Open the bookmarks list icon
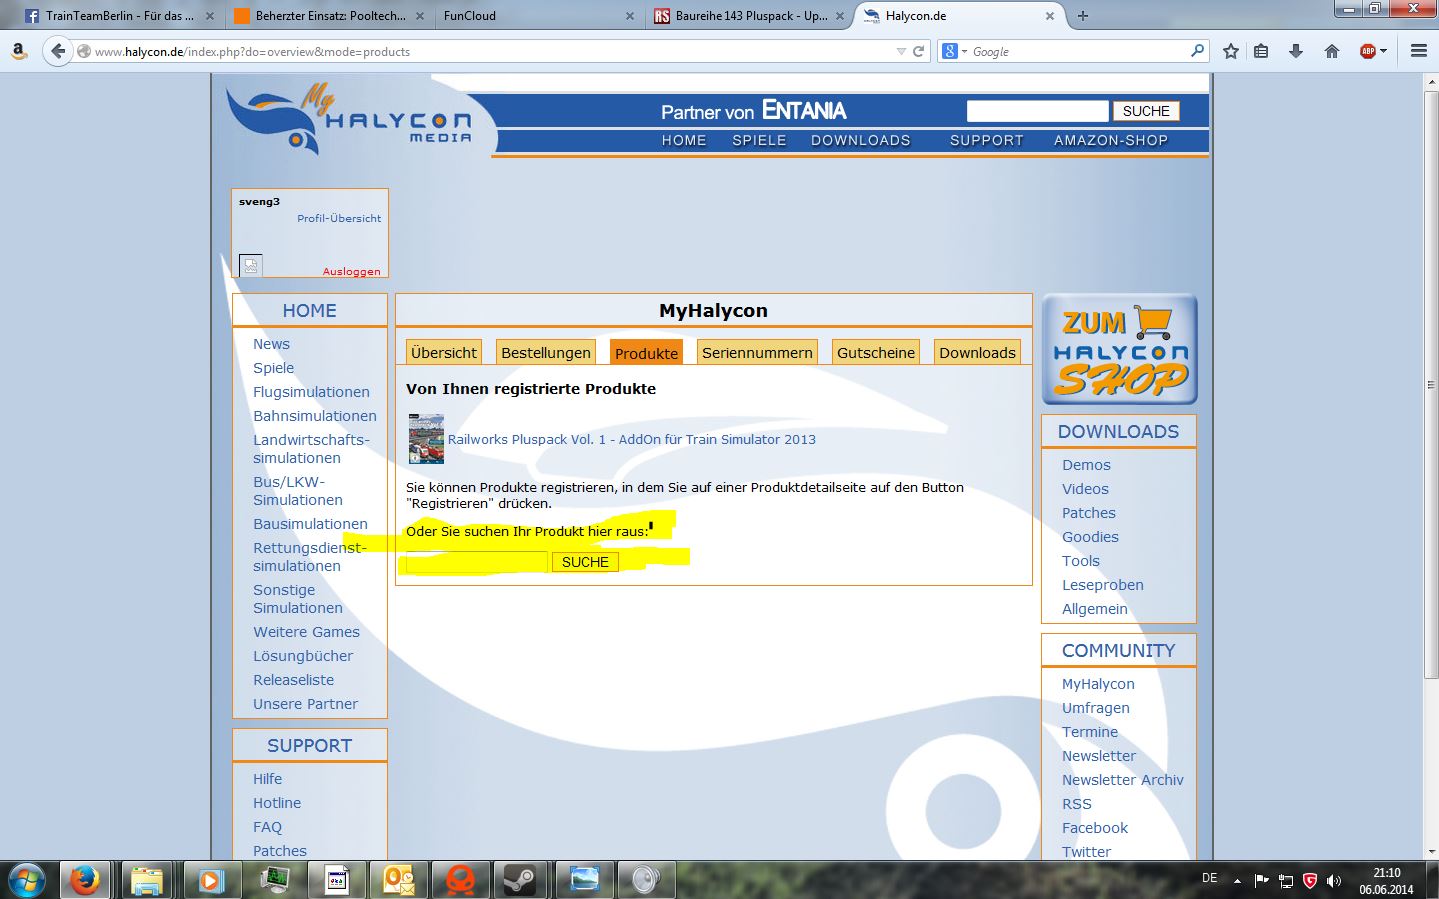The width and height of the screenshot is (1439, 899). point(1262,51)
